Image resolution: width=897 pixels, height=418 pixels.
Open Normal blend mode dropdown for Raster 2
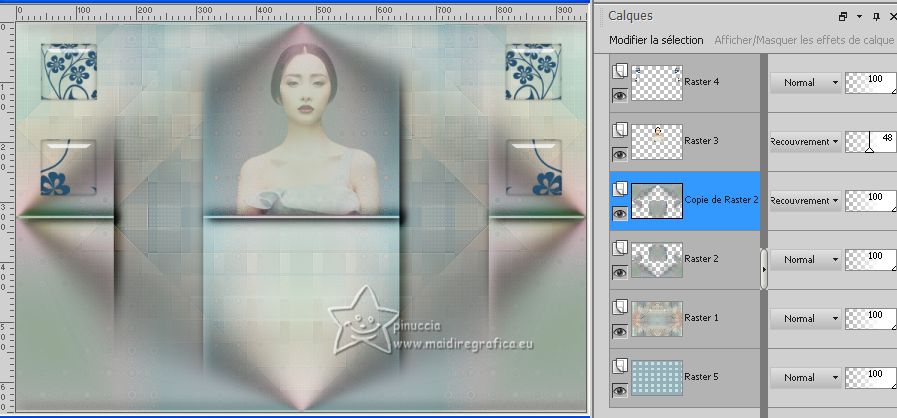805,260
